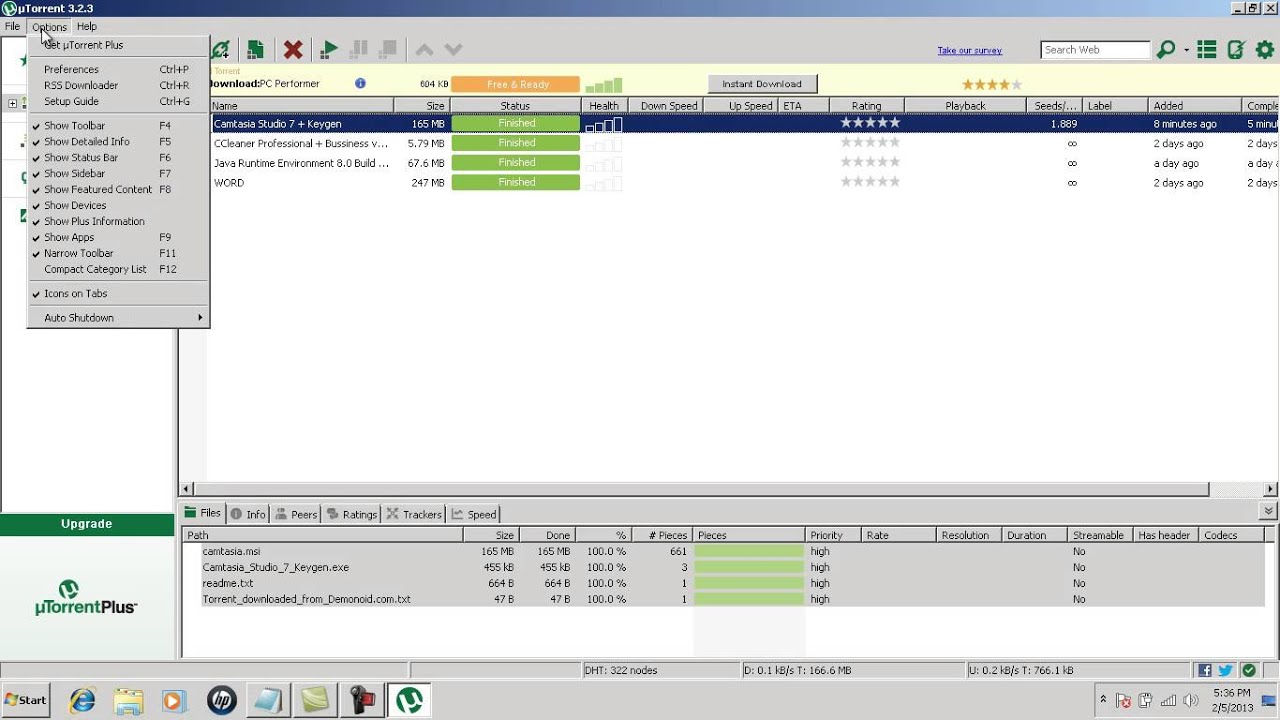This screenshot has height=720, width=1280.
Task: Expand the Auto Shutdown submenu
Action: 118,318
